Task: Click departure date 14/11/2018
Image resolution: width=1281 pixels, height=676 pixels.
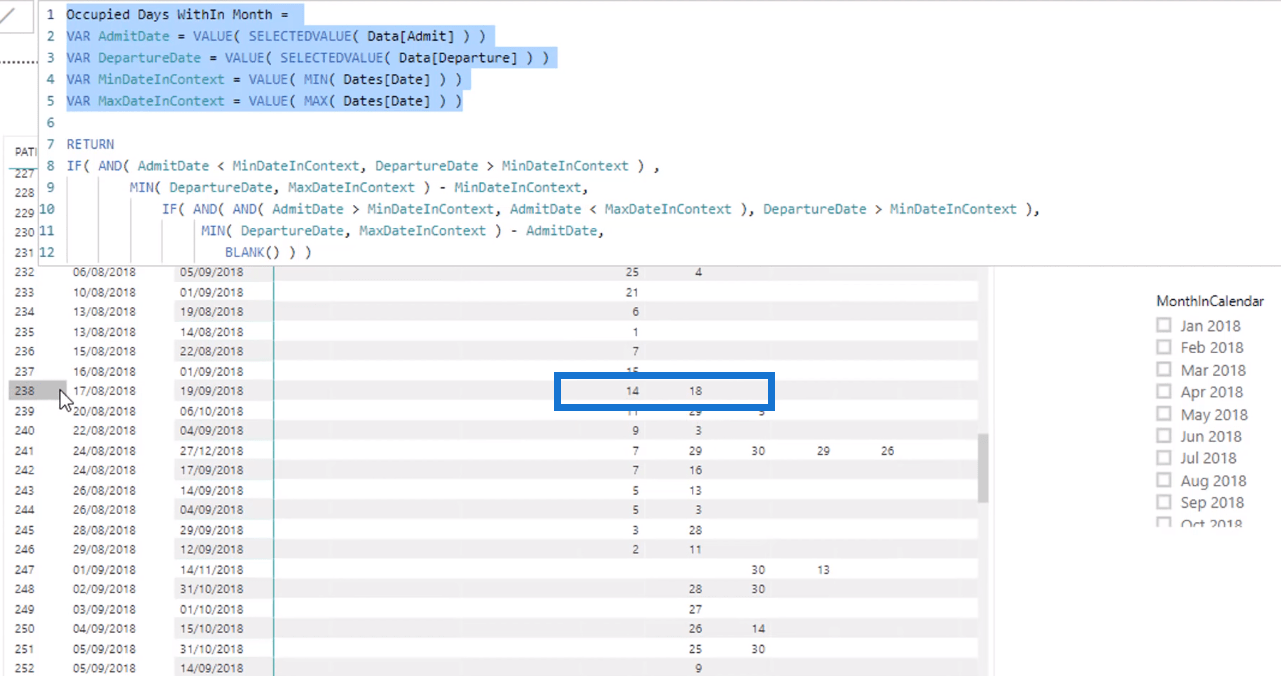Action: 211,570
